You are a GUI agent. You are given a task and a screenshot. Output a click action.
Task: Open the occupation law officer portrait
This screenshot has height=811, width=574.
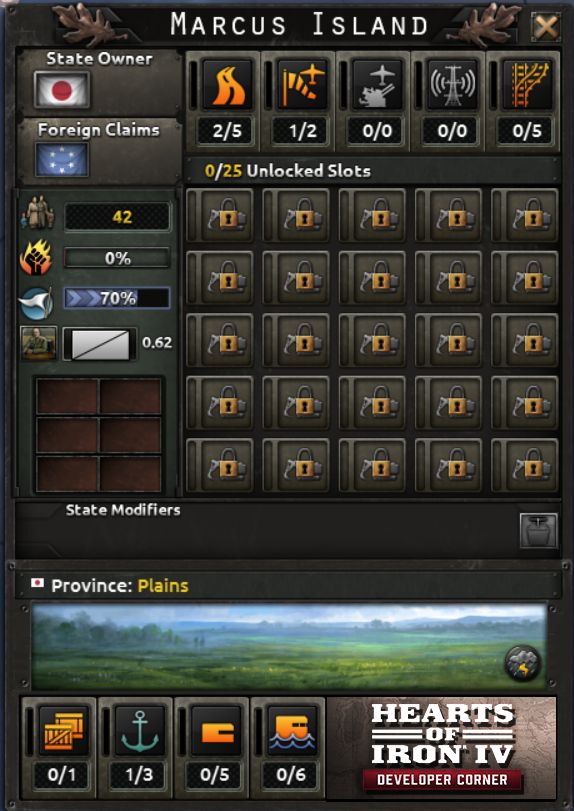pyautogui.click(x=39, y=343)
